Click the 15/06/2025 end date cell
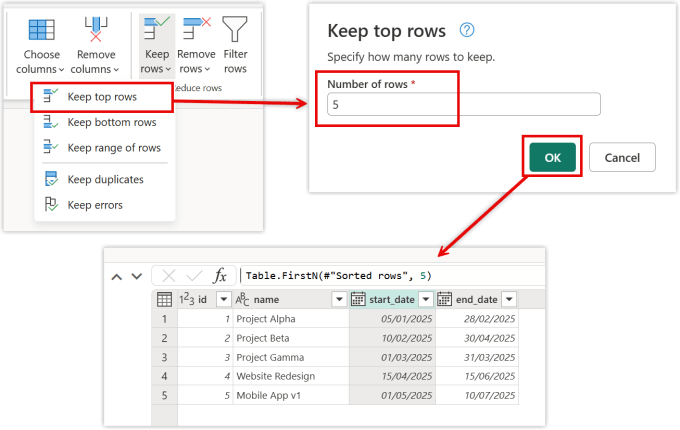Viewport: 680px width, 430px height. 477,376
